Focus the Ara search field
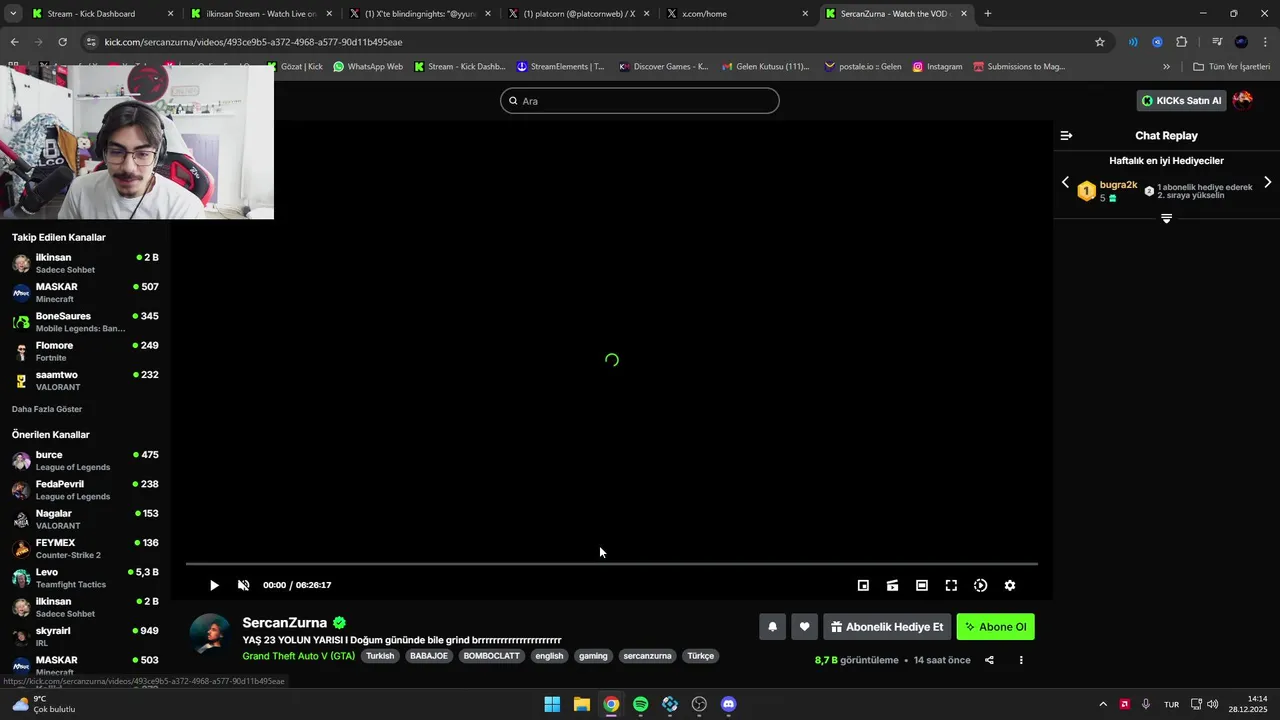Screen dimensions: 1280x720 640,100
